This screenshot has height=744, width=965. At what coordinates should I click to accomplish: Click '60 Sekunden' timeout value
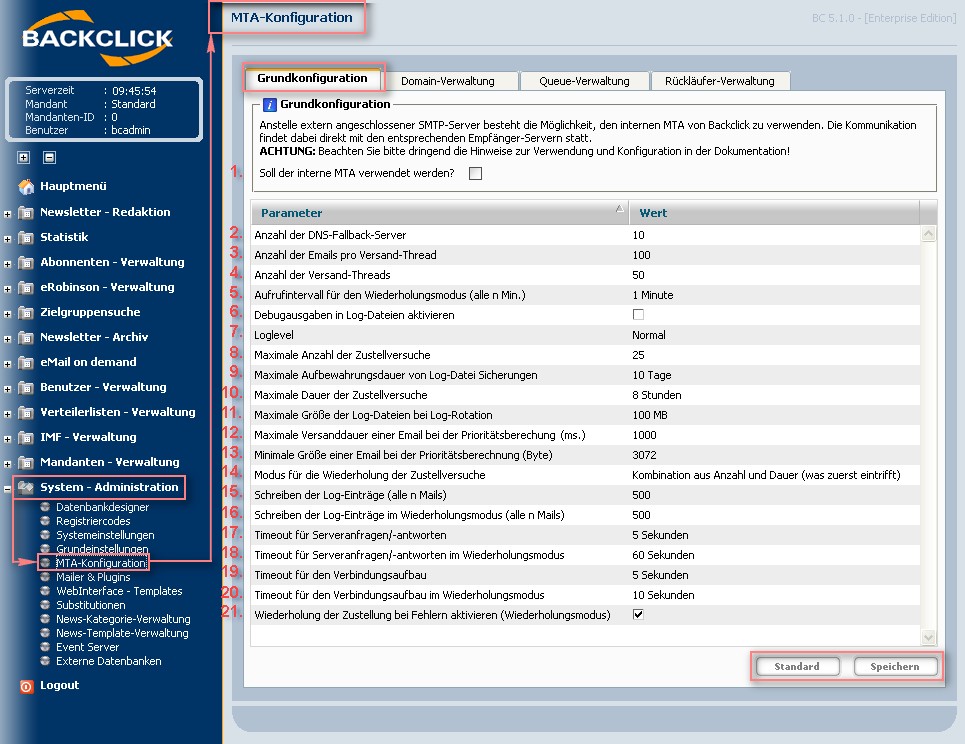tap(663, 555)
